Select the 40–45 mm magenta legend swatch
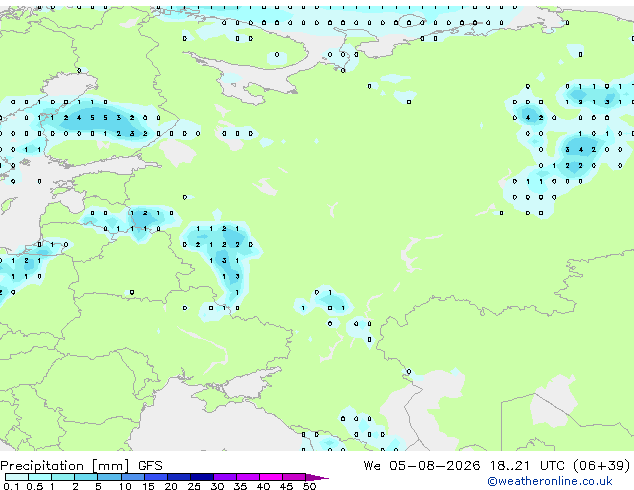This screenshot has height=490, width=634. 271,477
